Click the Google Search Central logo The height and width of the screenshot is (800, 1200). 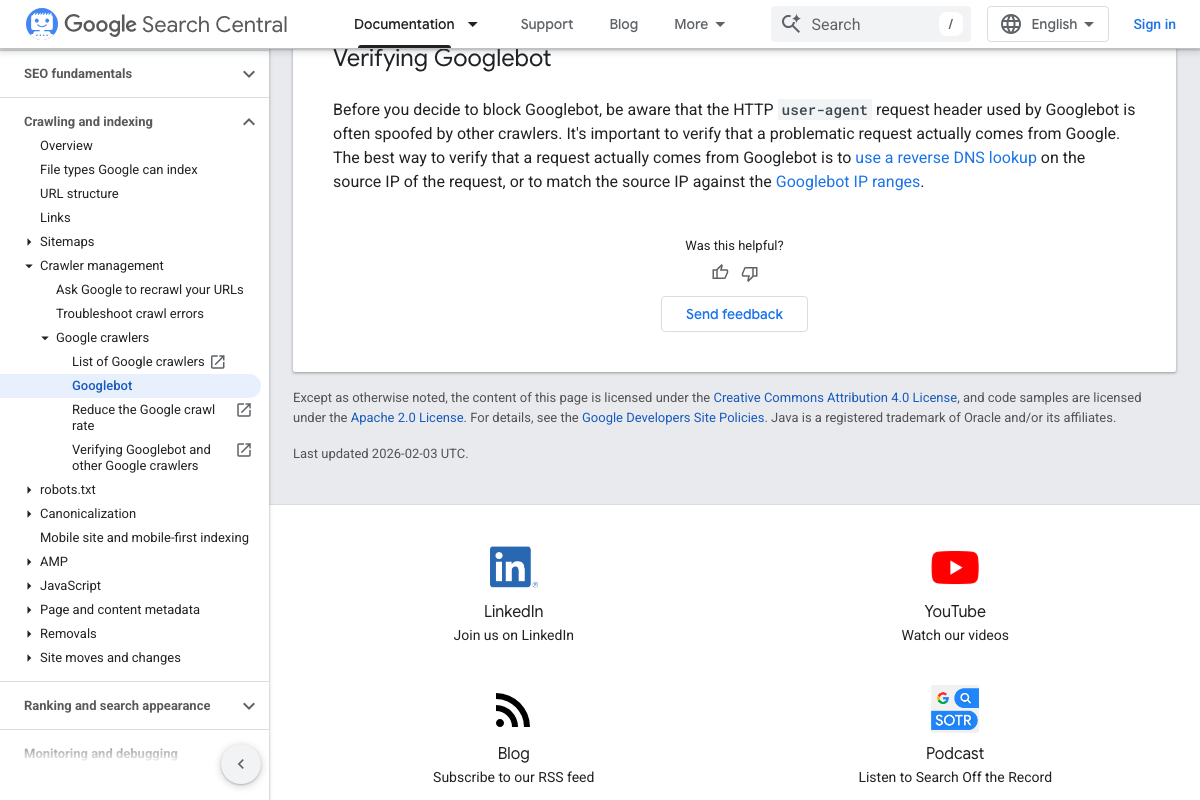pyautogui.click(x=157, y=24)
